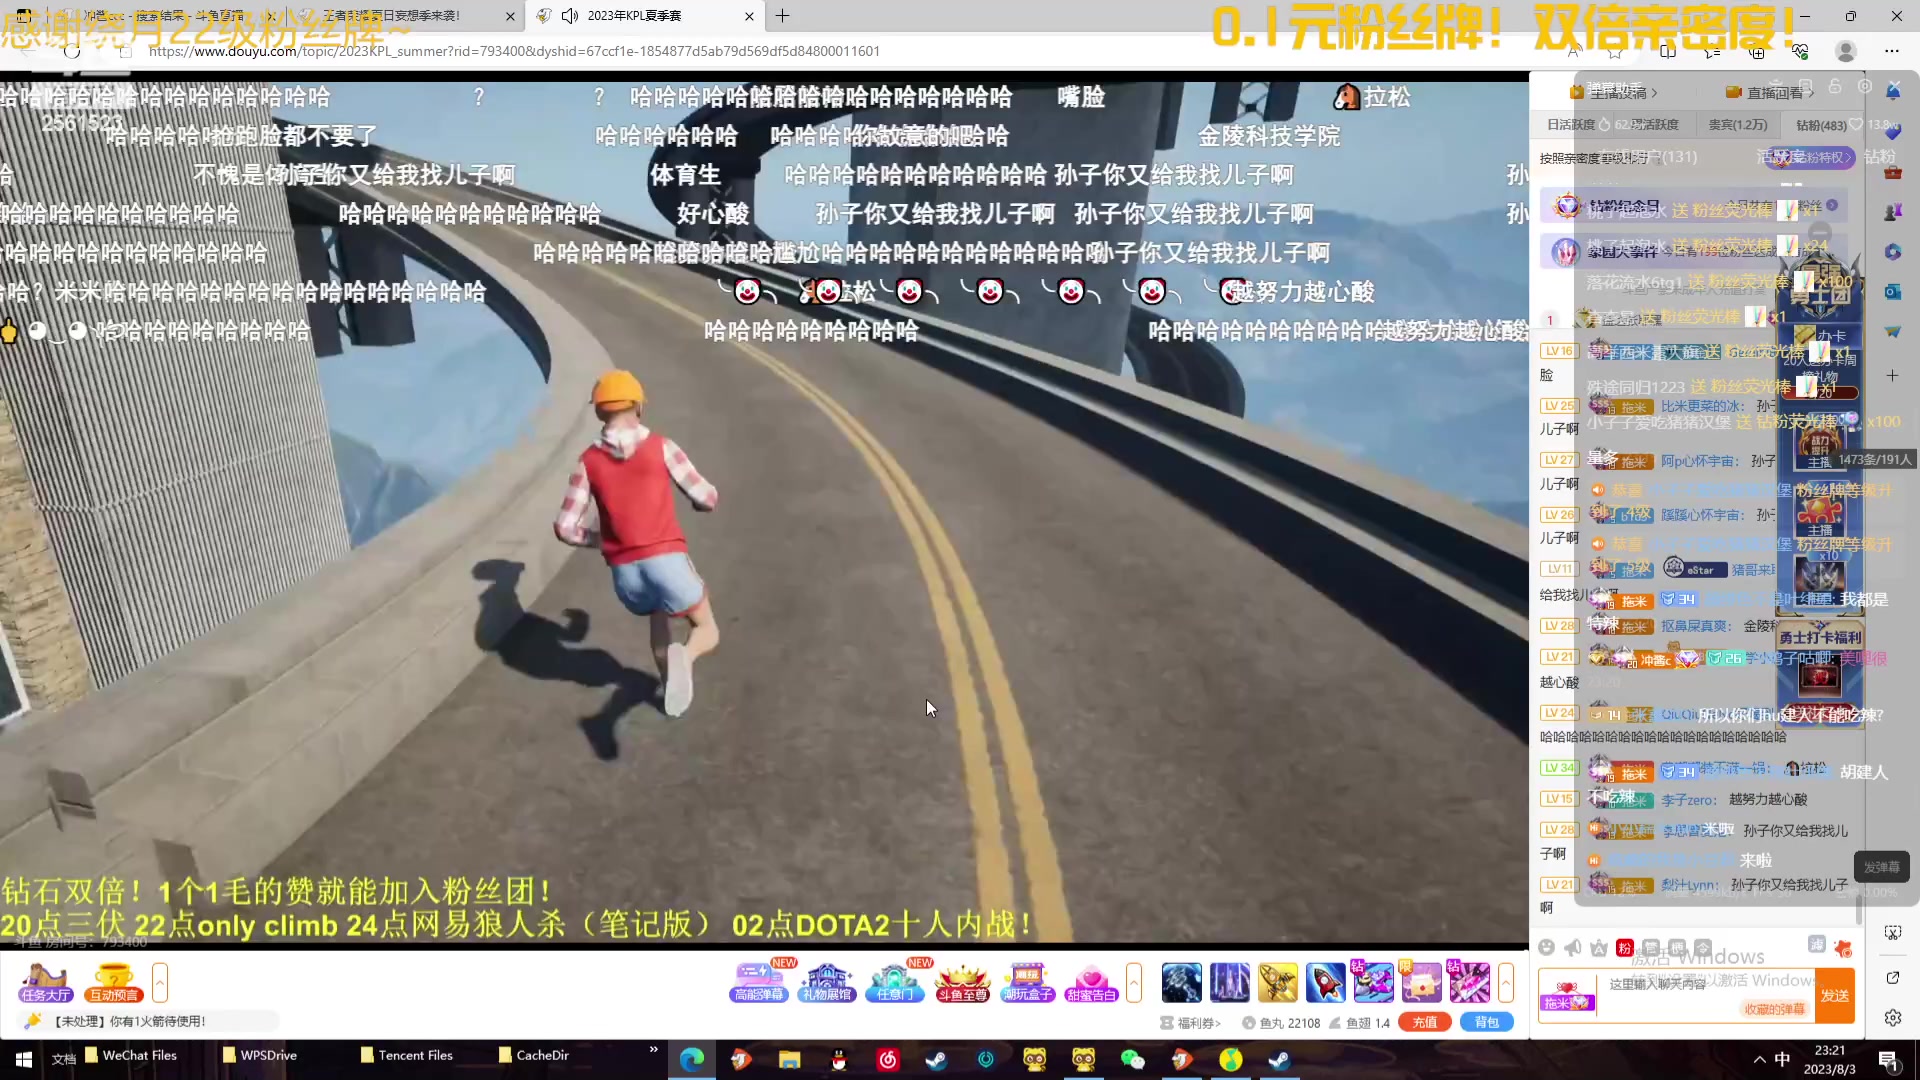Screen dimensions: 1920x1080
Task: Open the 礼物展馆 gift hall
Action: pos(827,983)
